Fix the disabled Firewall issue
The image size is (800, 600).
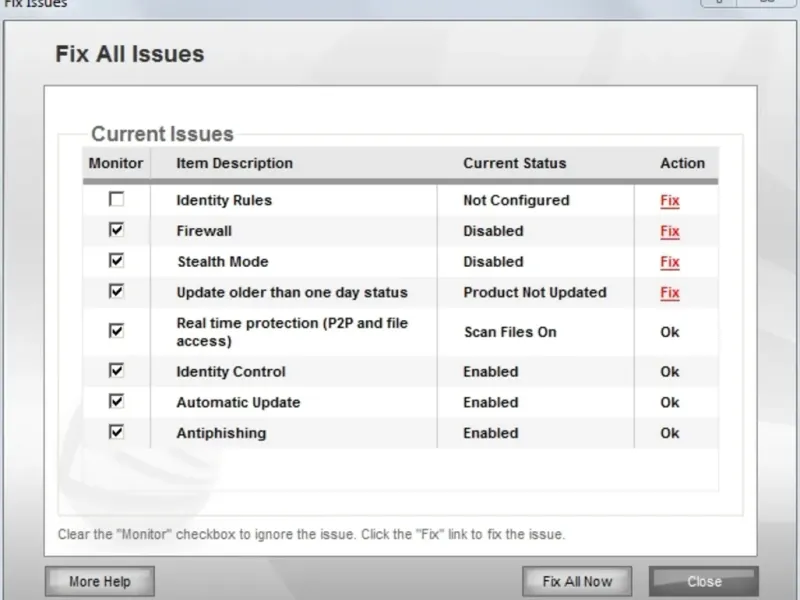pos(669,231)
